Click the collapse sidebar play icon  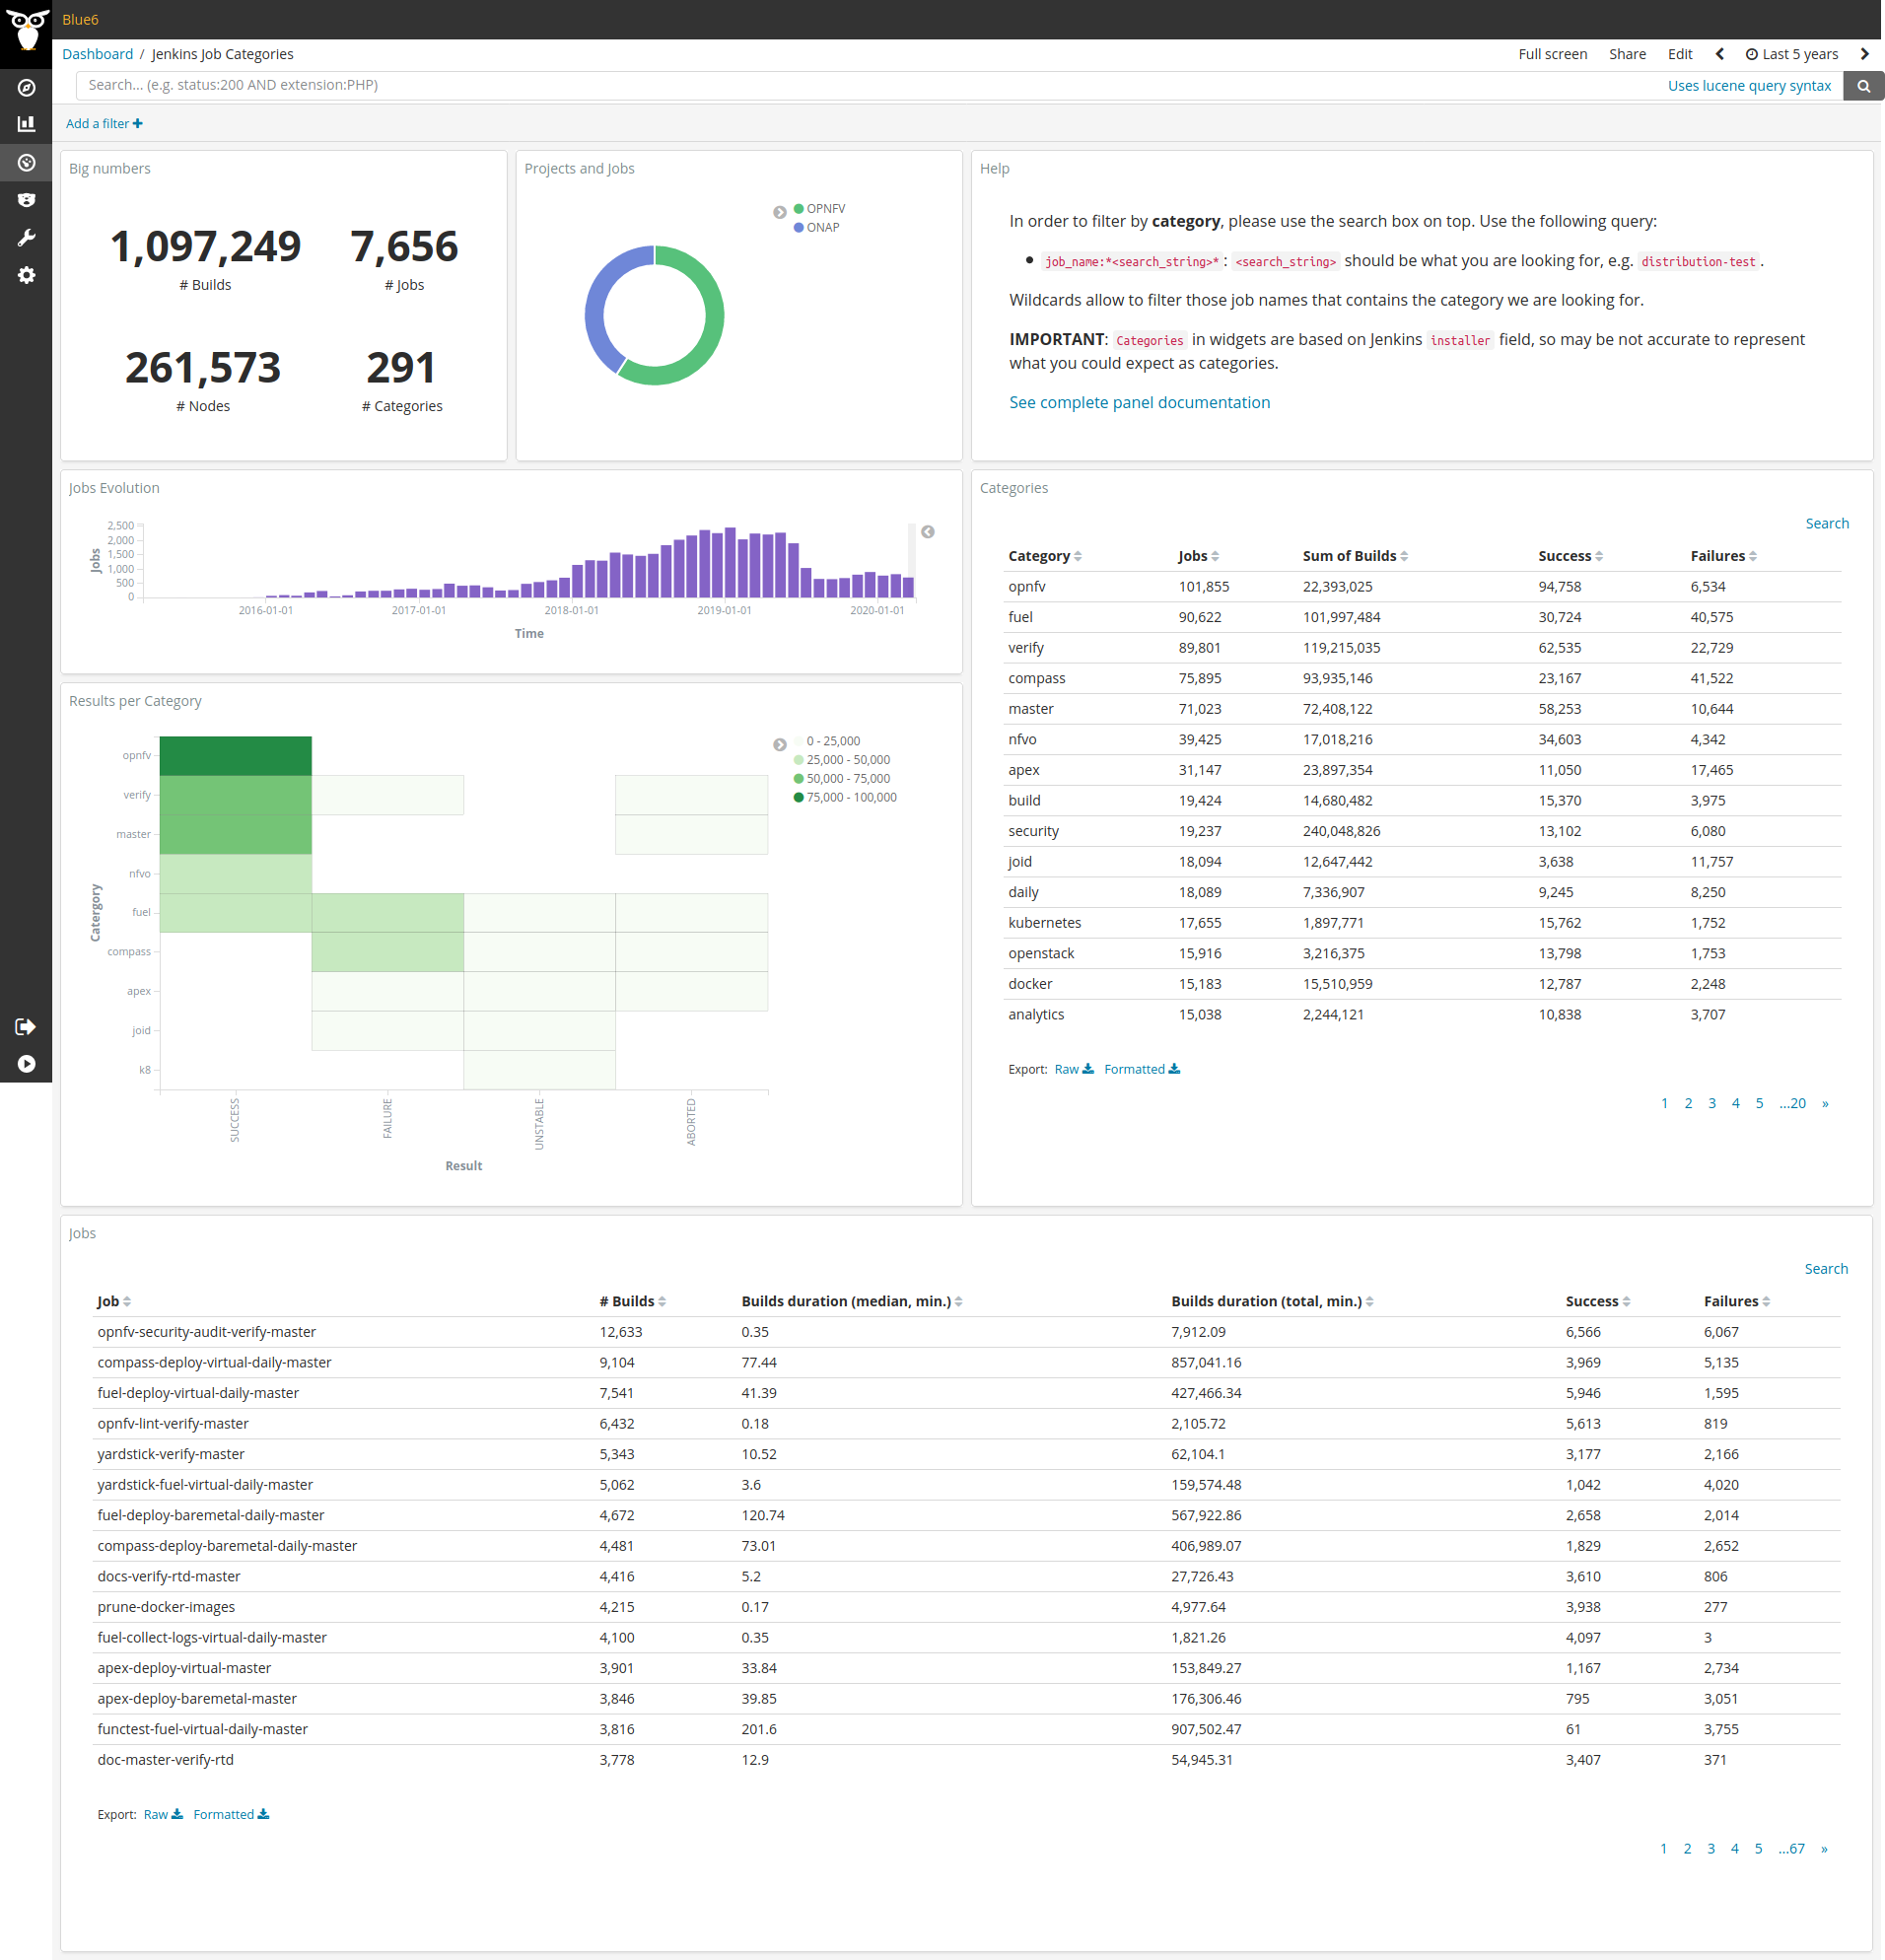coord(26,1064)
